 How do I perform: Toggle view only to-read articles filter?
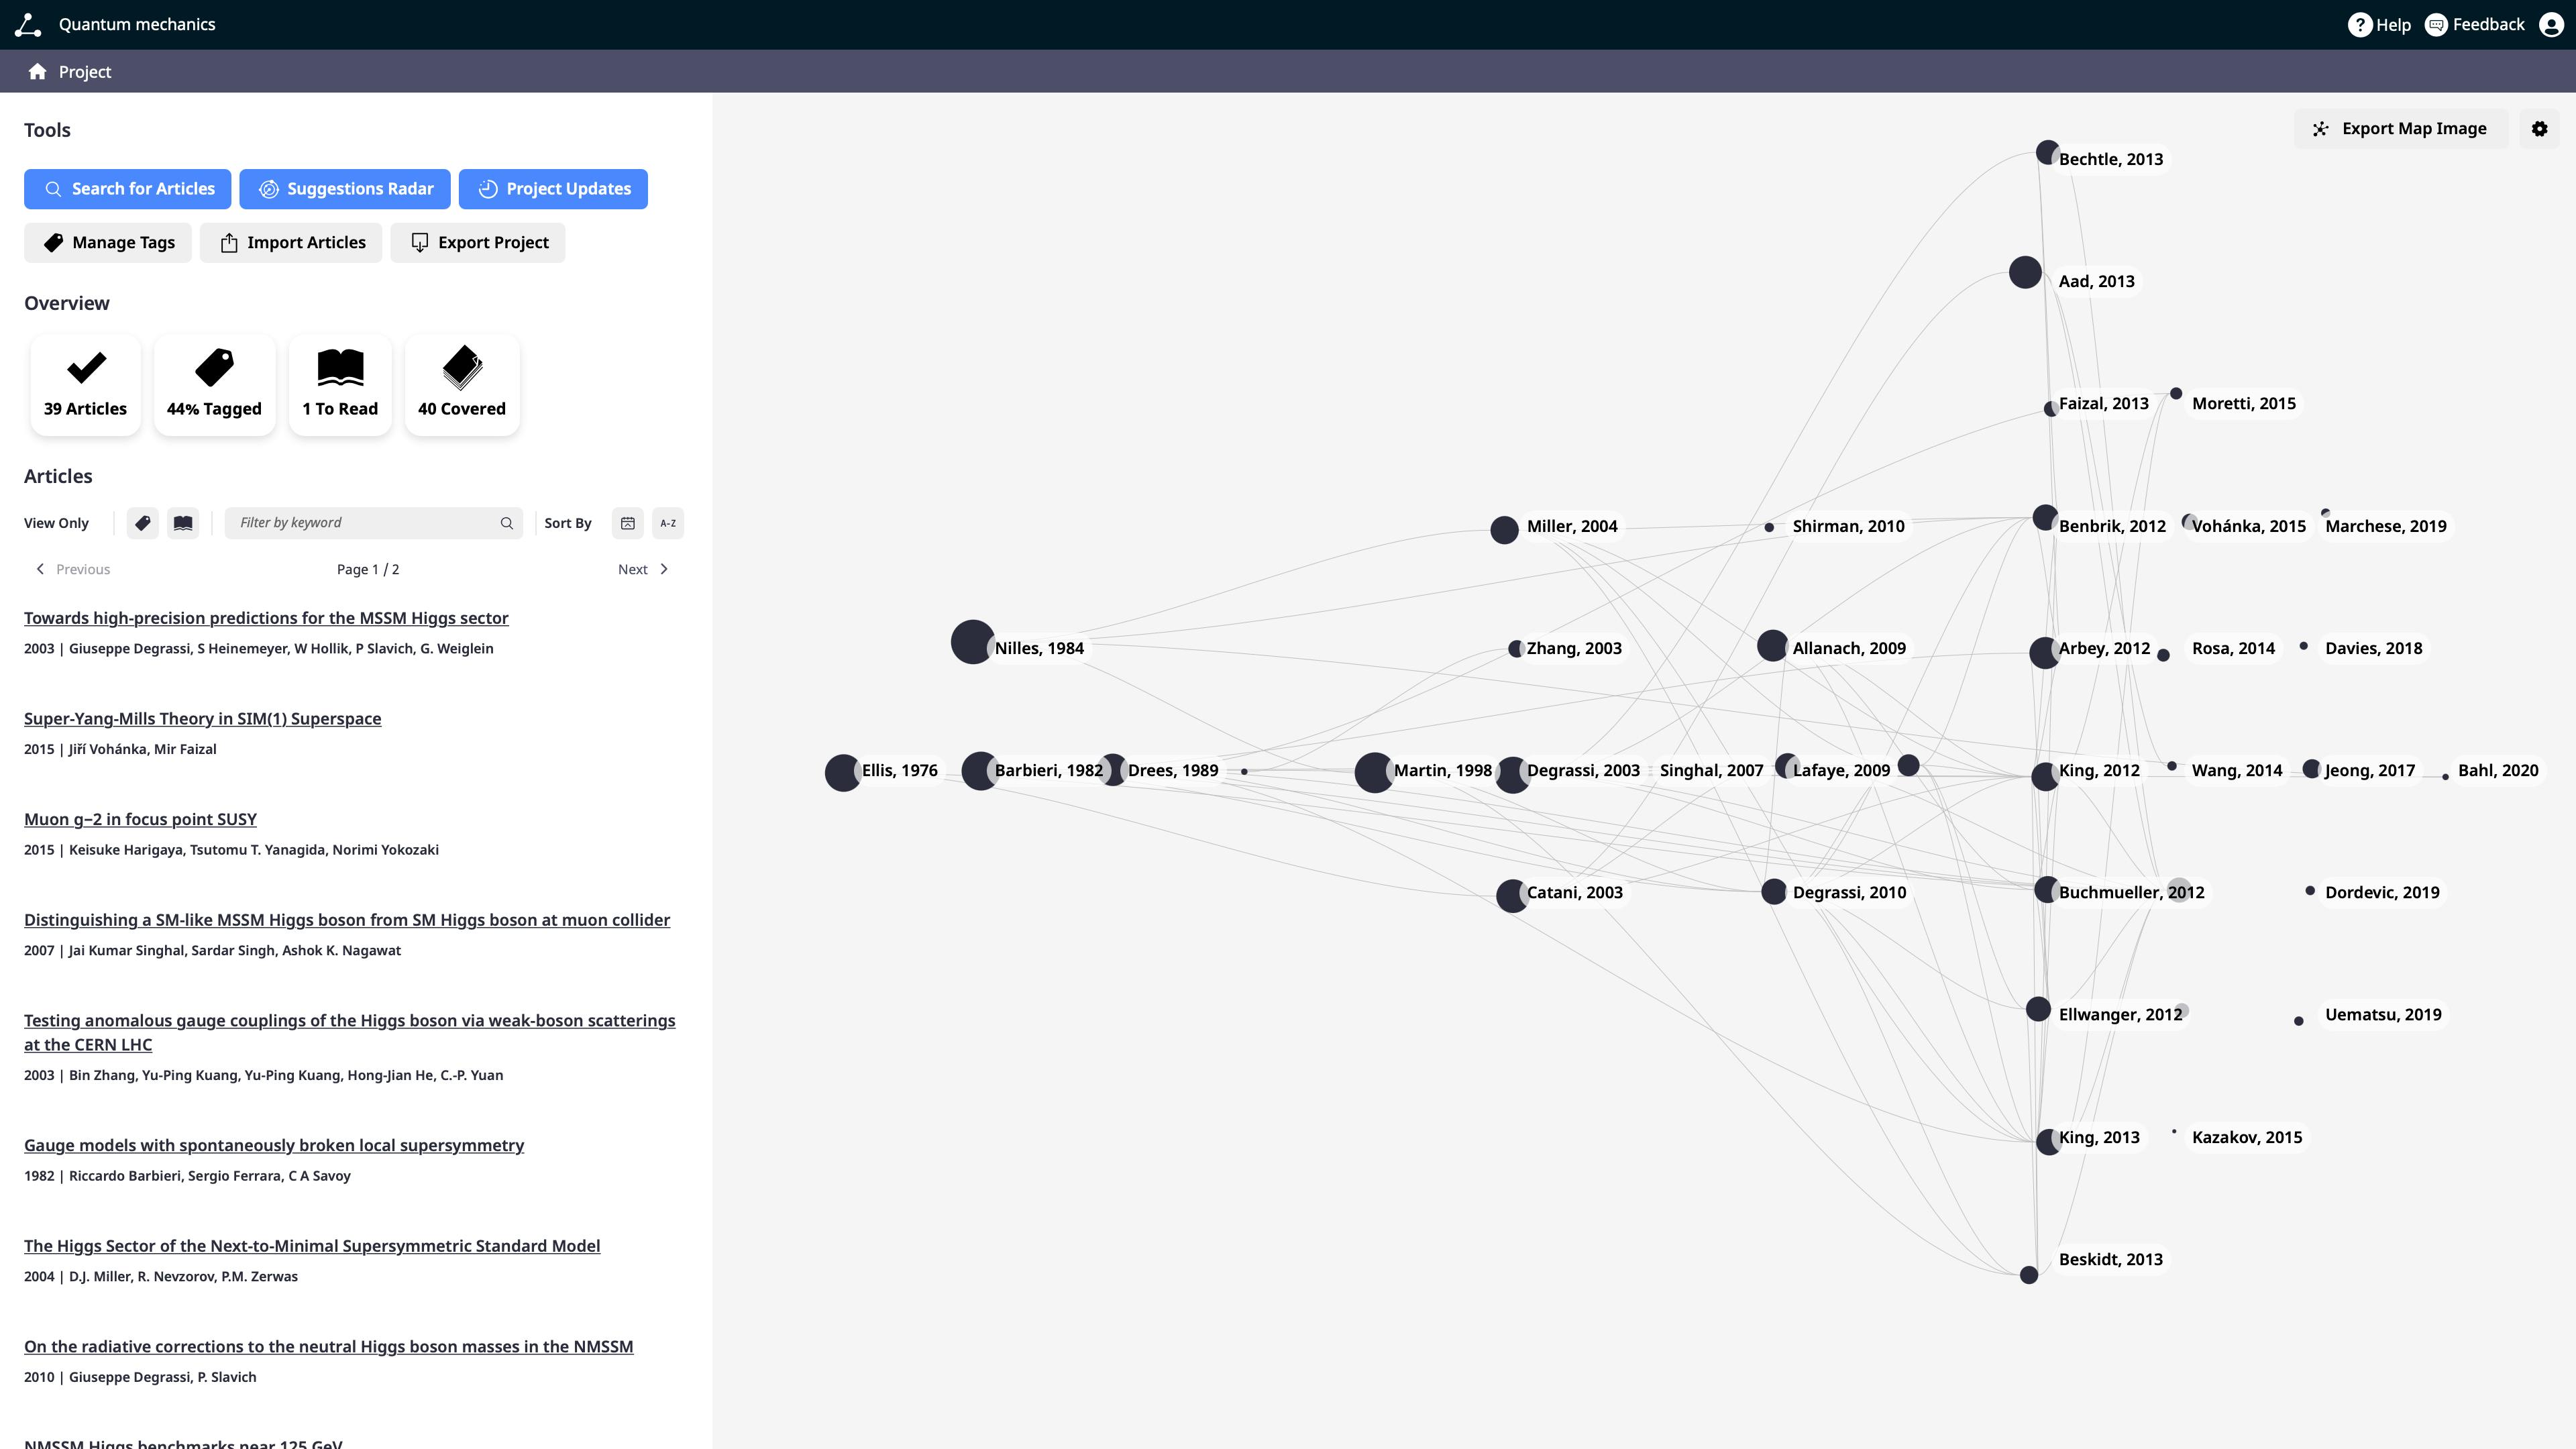pyautogui.click(x=183, y=523)
